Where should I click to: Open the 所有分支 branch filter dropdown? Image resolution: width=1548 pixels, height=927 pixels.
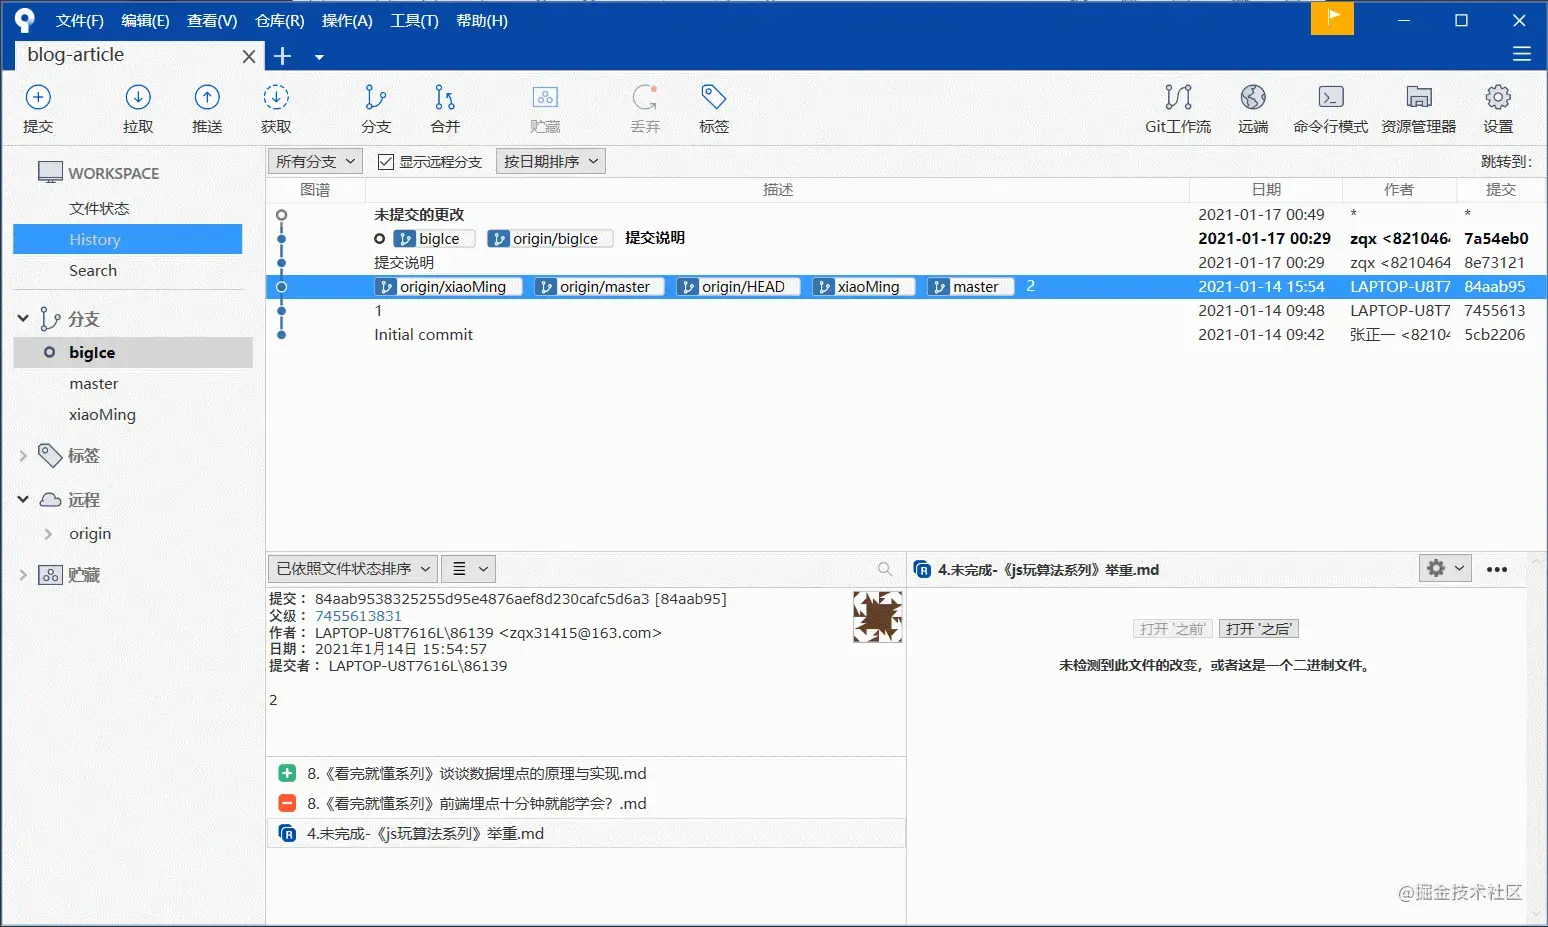315,161
